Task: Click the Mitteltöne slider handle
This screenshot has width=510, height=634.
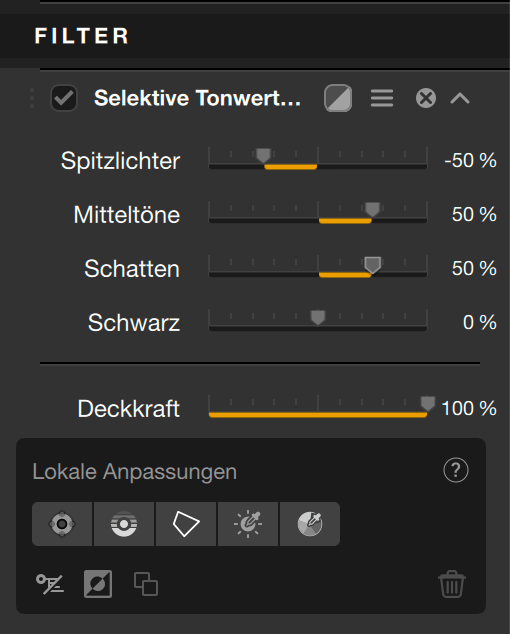Action: [x=372, y=209]
